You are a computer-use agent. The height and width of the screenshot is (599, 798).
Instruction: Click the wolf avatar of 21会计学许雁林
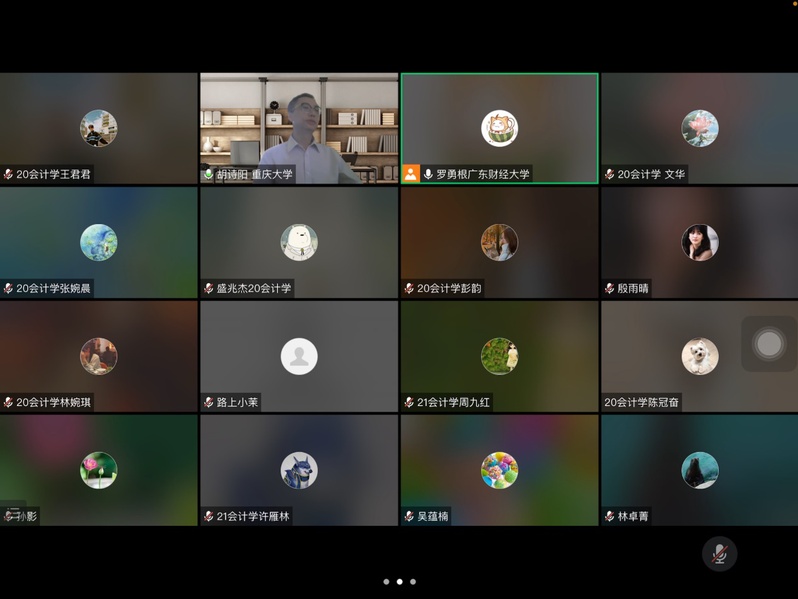pos(299,470)
